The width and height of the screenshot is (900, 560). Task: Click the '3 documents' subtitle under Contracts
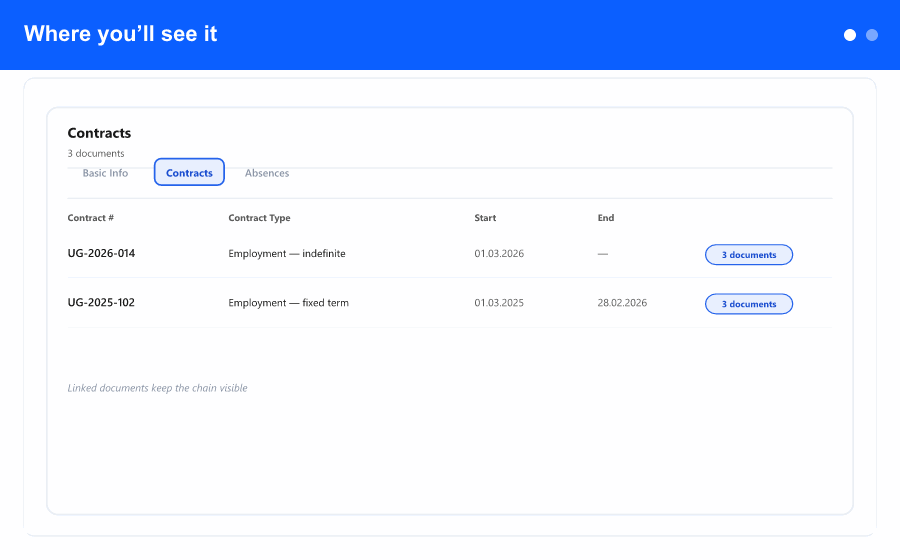click(x=96, y=153)
